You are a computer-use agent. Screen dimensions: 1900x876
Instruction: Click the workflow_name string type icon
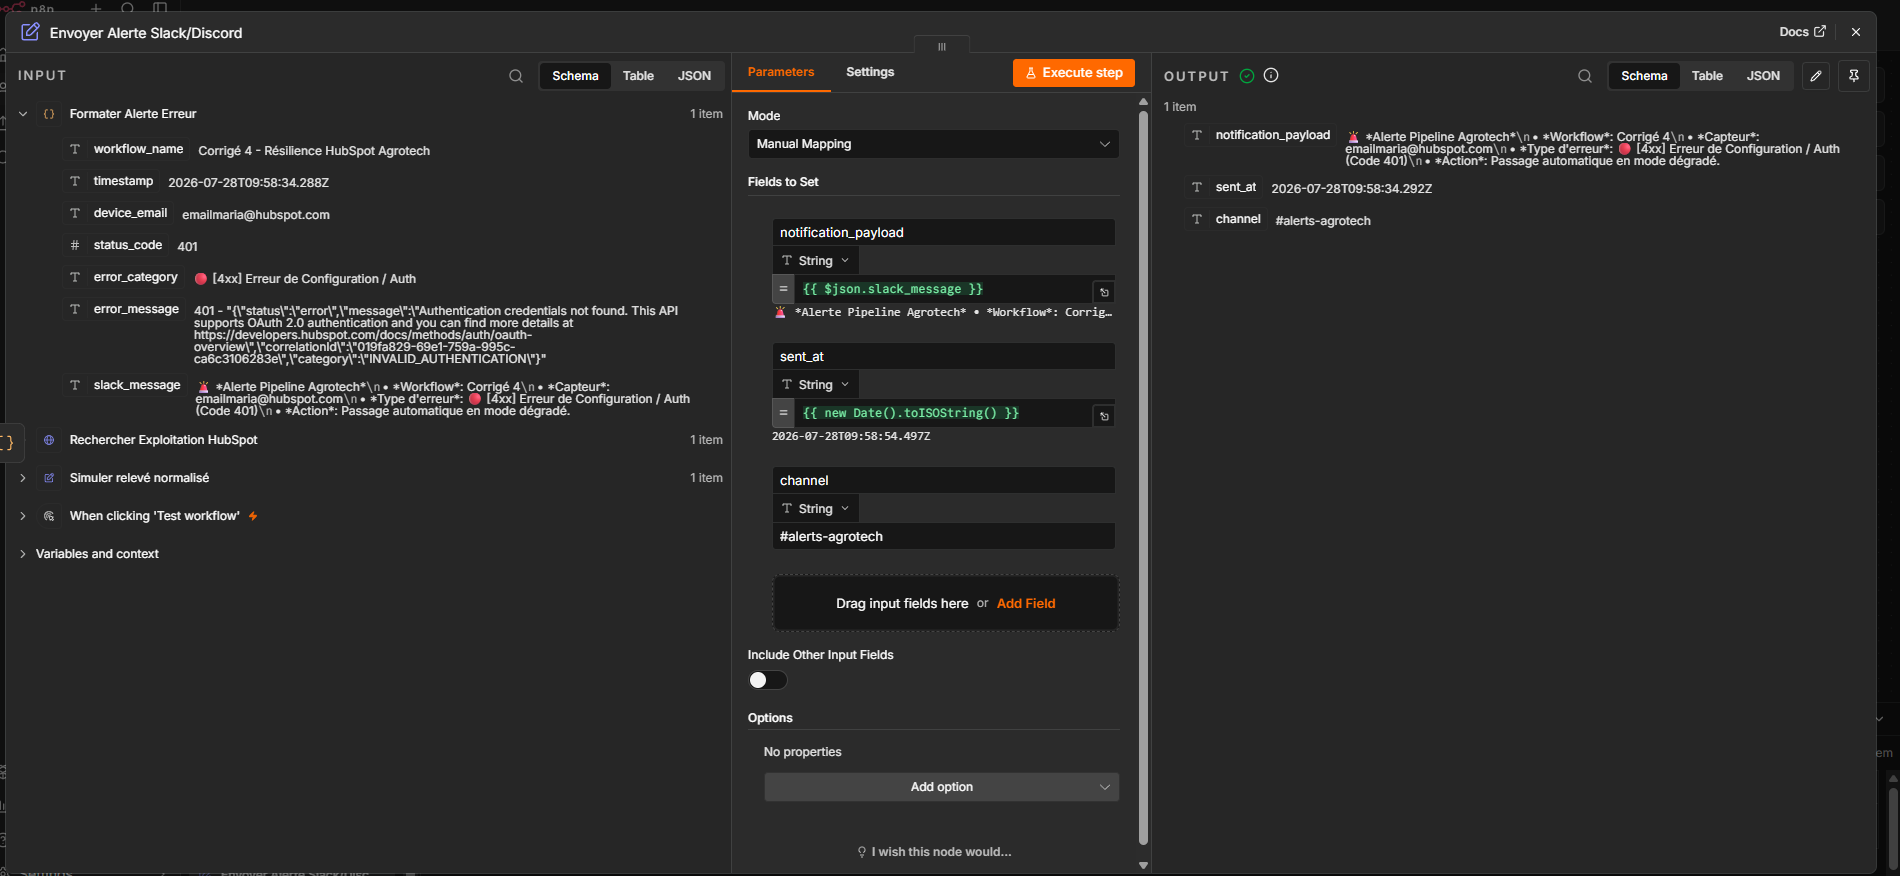pos(75,149)
